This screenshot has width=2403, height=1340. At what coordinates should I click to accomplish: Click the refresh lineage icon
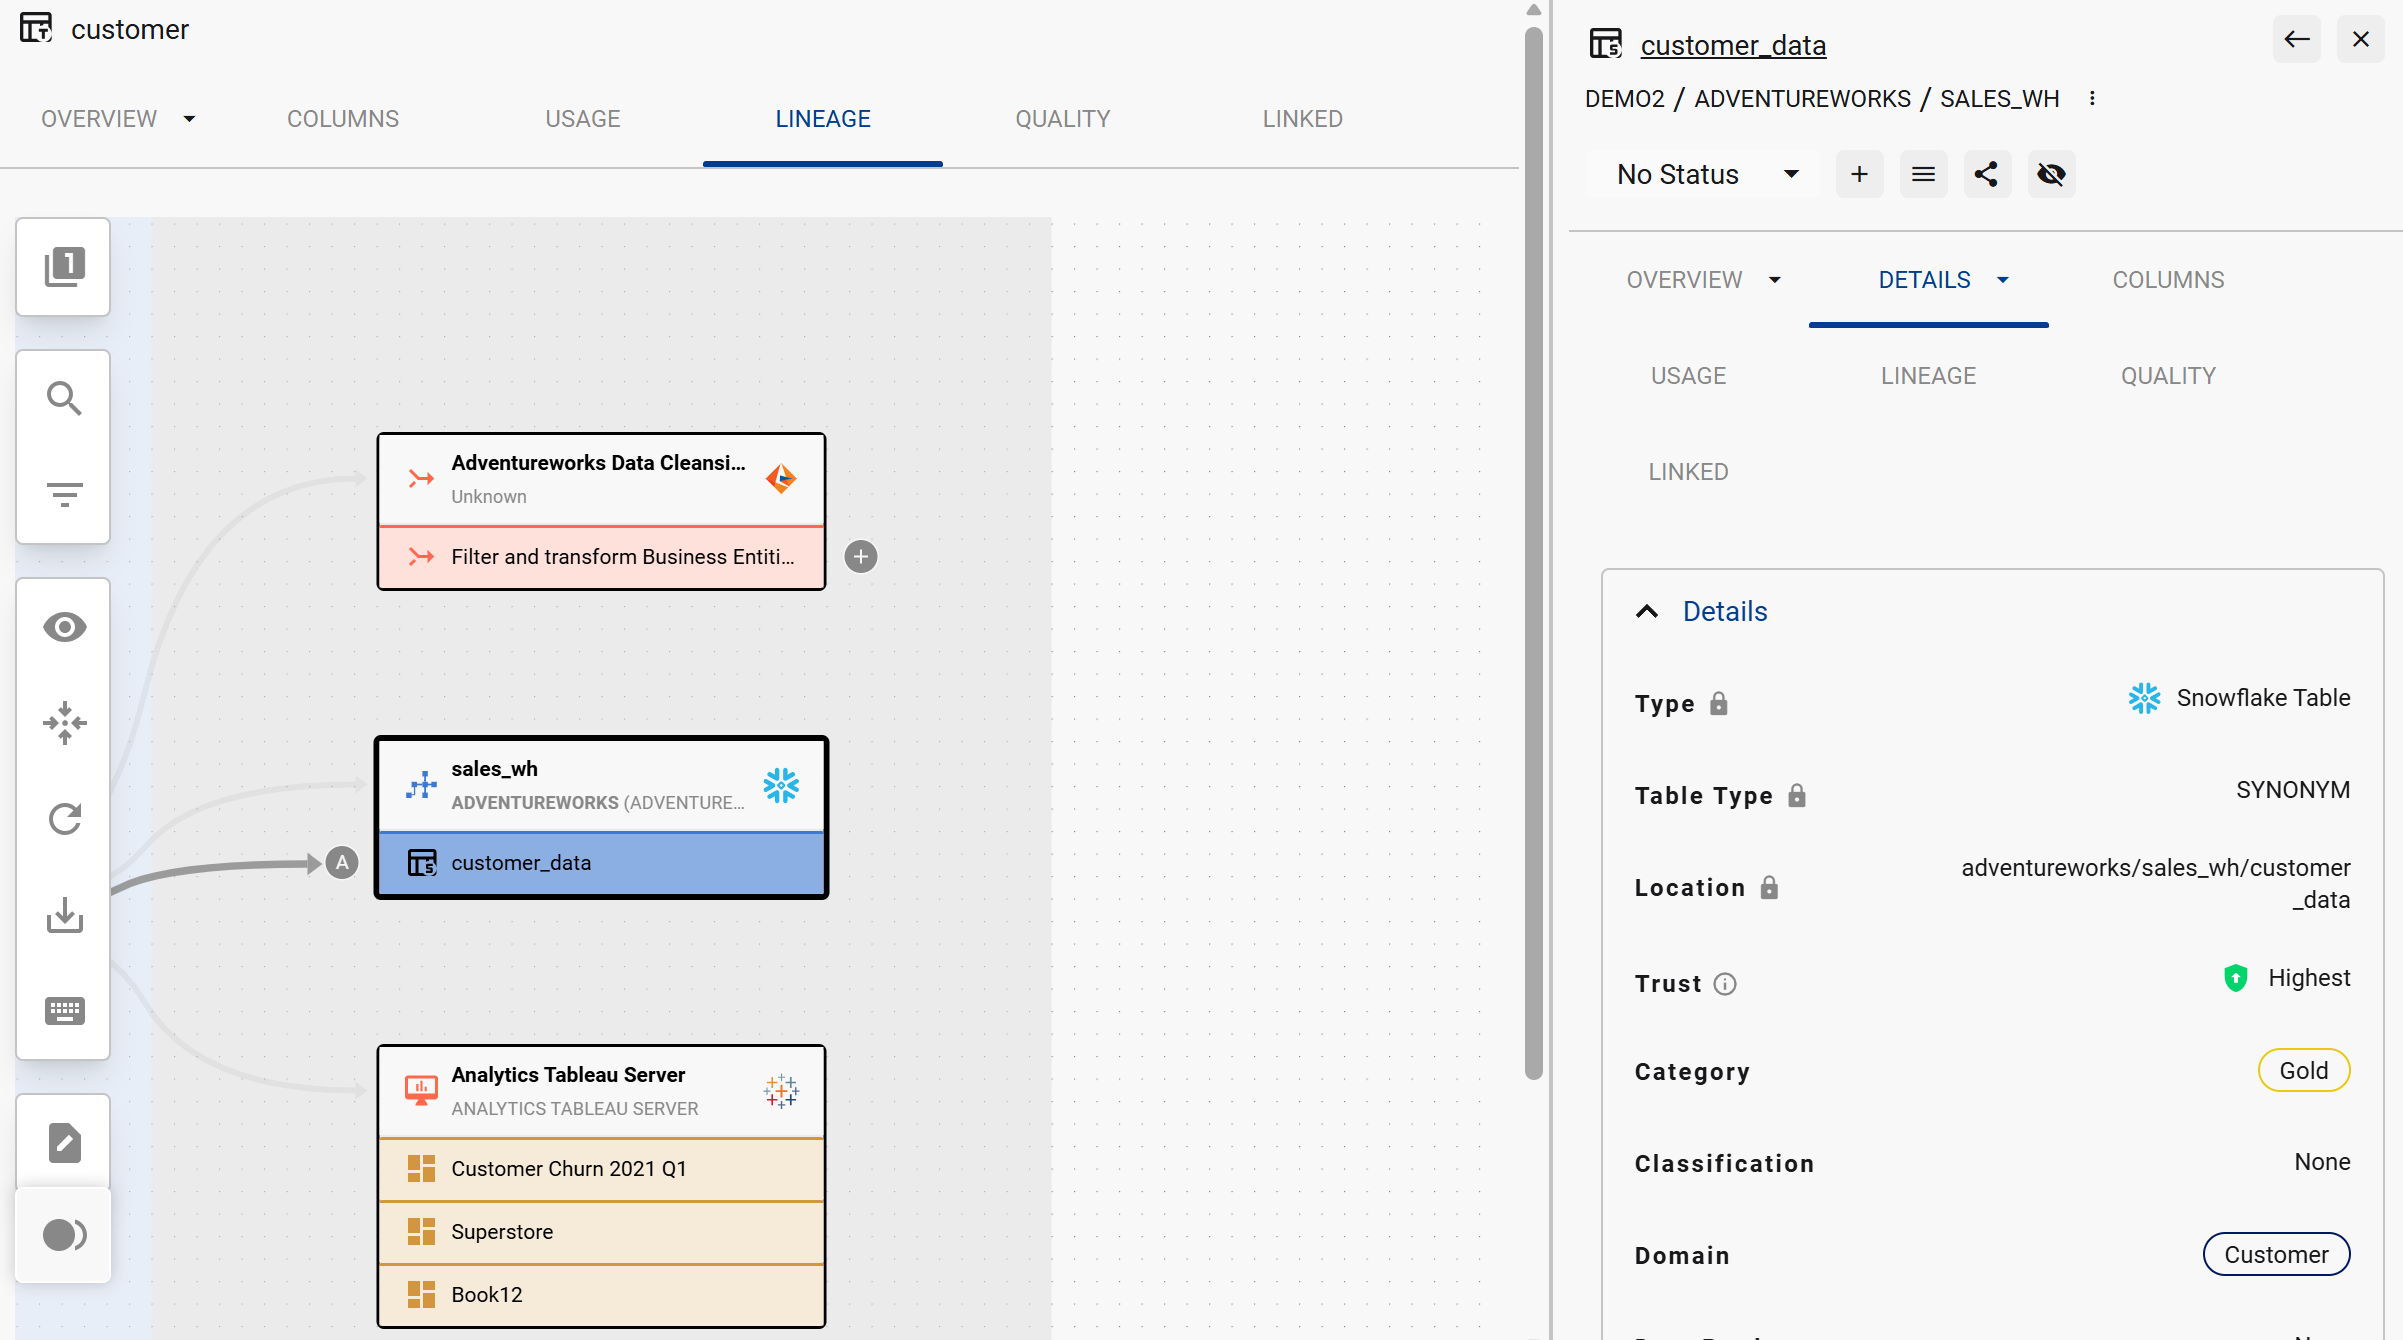(64, 819)
